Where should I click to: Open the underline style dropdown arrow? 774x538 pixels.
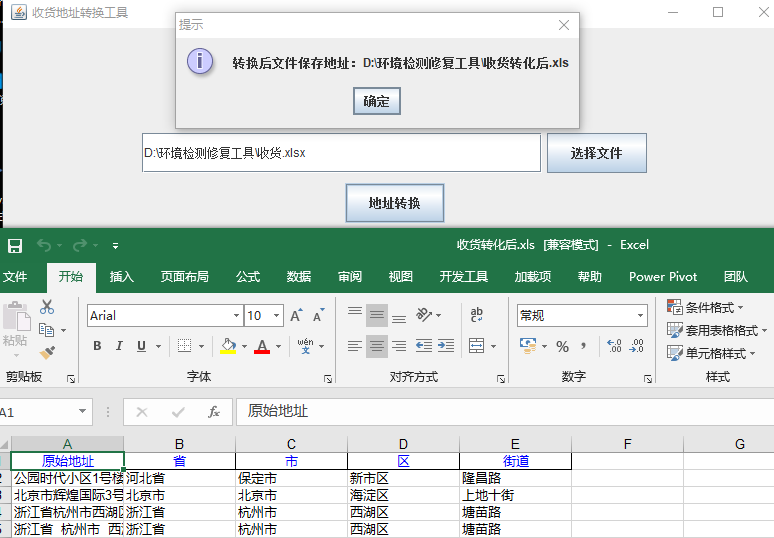(x=158, y=346)
